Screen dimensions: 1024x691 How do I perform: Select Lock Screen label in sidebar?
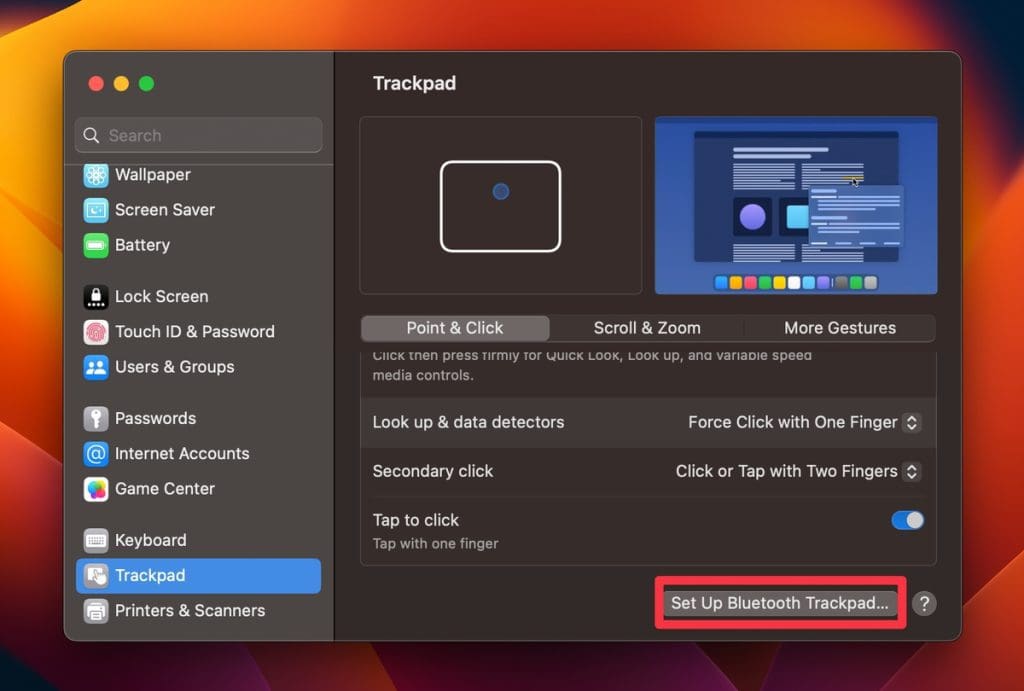pos(161,297)
